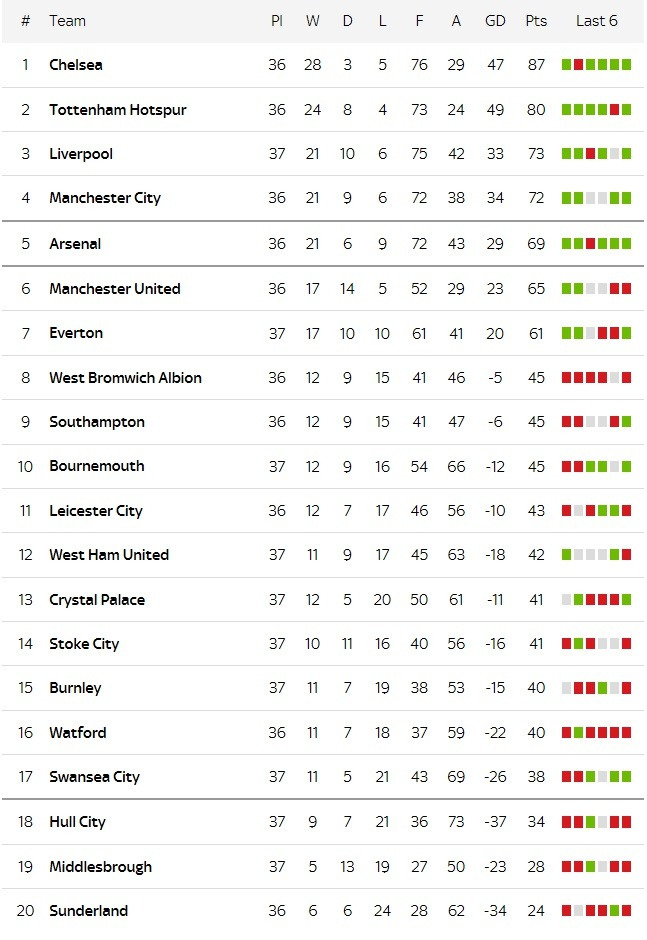Screen dimensions: 647x940
Task: Click Tottenham's single red loss square
Action: 614,110
